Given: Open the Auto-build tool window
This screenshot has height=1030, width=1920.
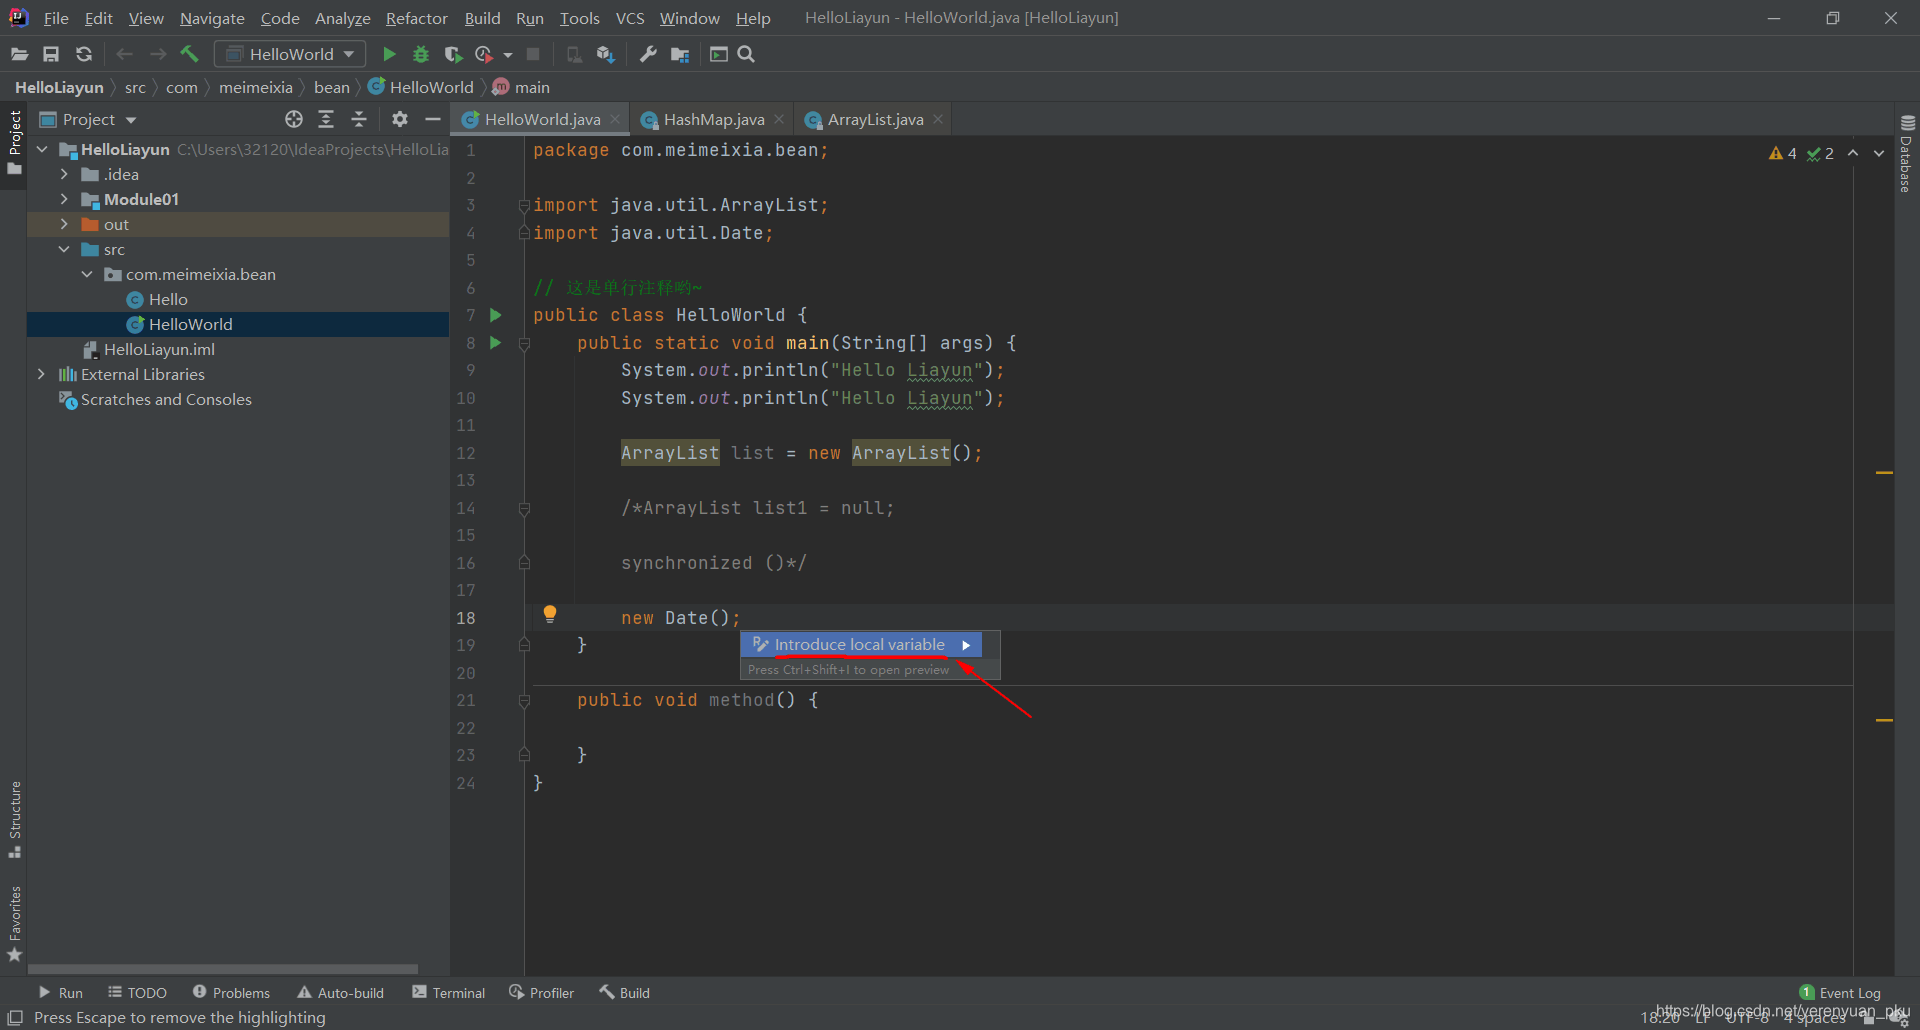Looking at the screenshot, I should pyautogui.click(x=340, y=993).
